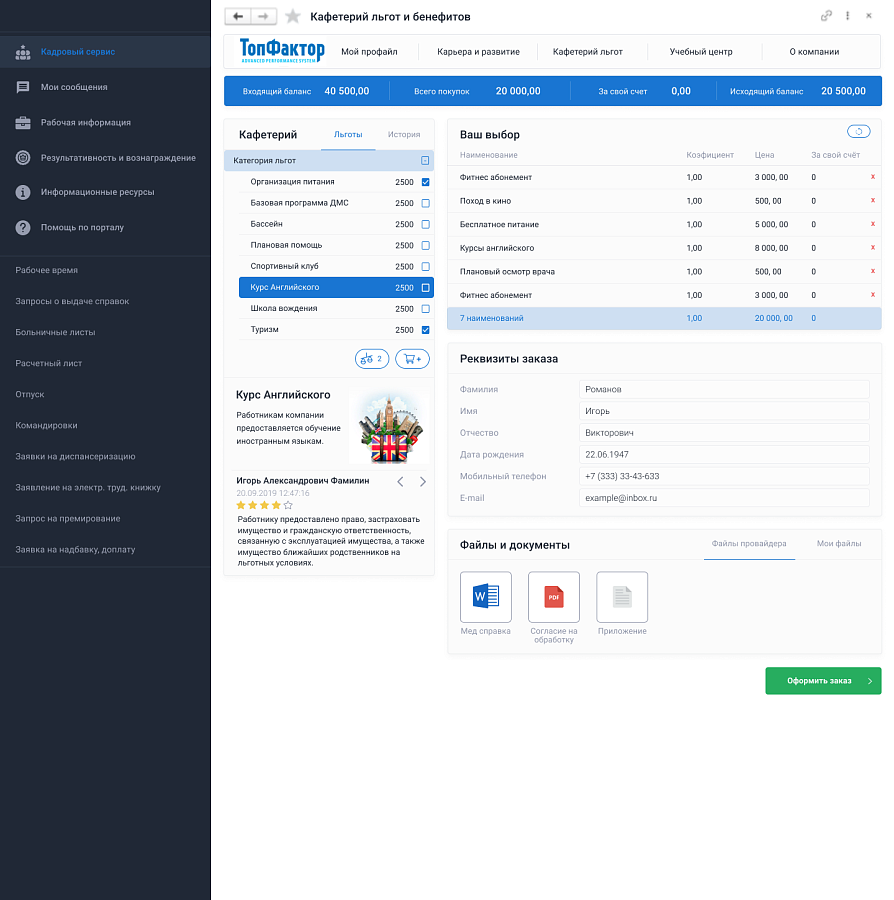The width and height of the screenshot is (894, 900).
Task: Mark page as favorite with star icon
Action: (x=293, y=17)
